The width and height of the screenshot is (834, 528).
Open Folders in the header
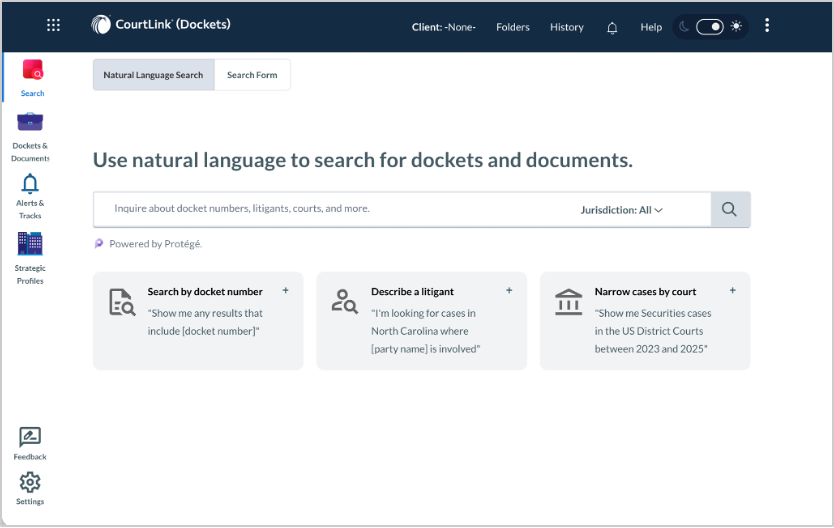pyautogui.click(x=513, y=27)
